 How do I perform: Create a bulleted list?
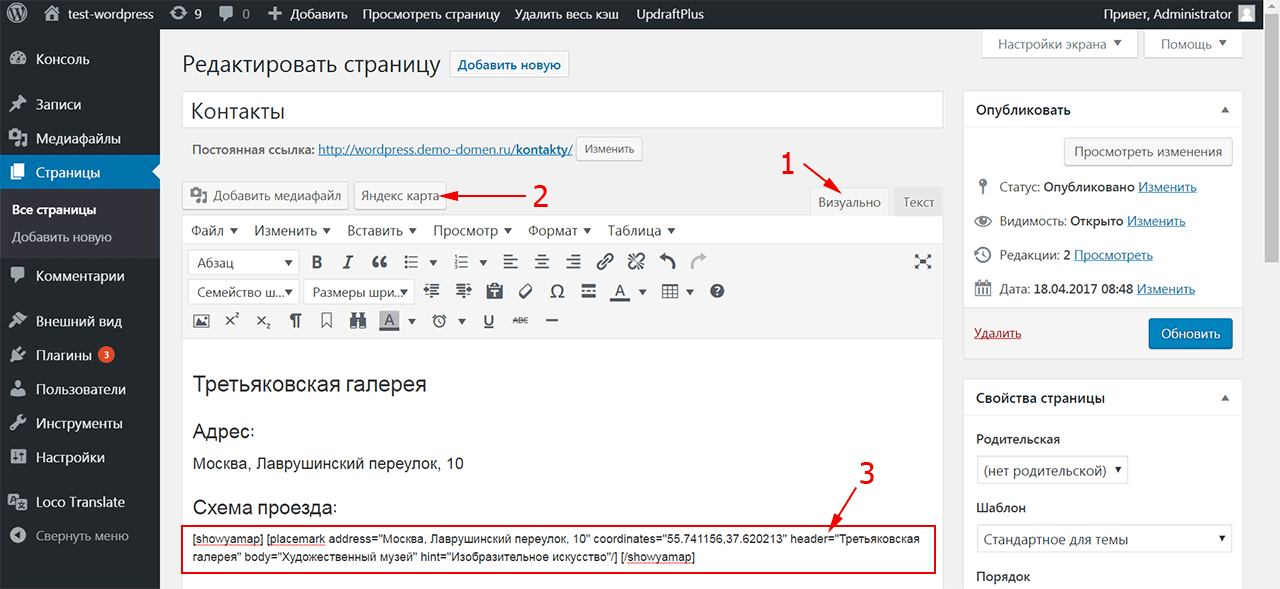click(x=410, y=262)
